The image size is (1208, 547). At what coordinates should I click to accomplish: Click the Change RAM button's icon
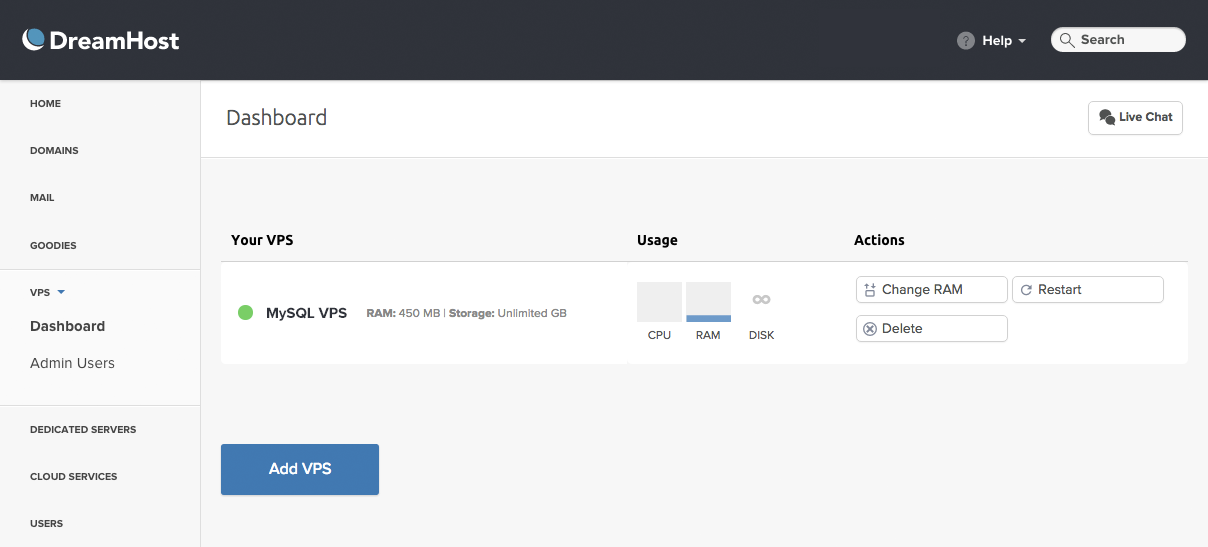coord(869,290)
